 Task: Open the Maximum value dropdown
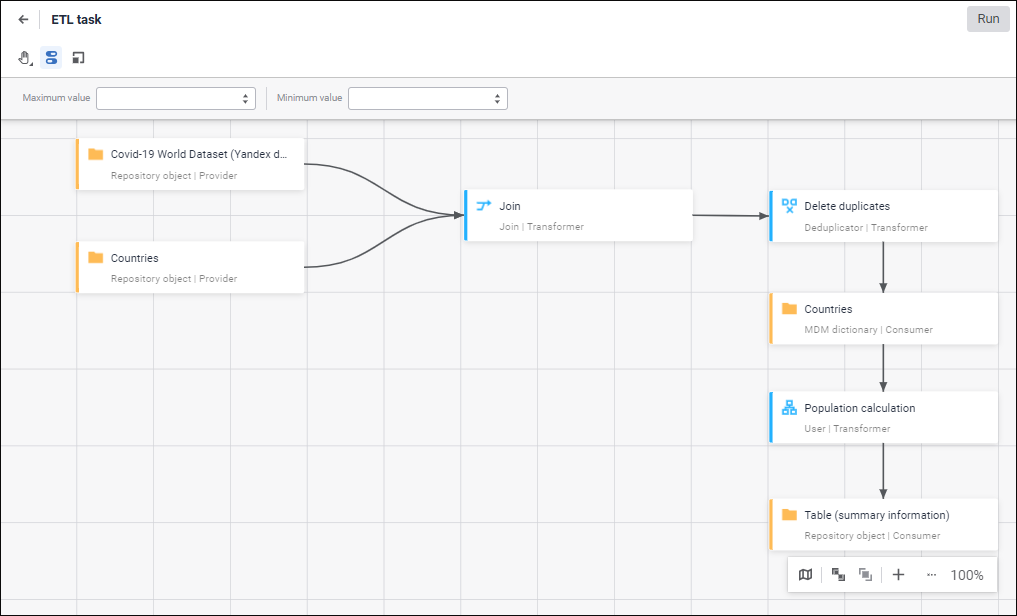(176, 98)
